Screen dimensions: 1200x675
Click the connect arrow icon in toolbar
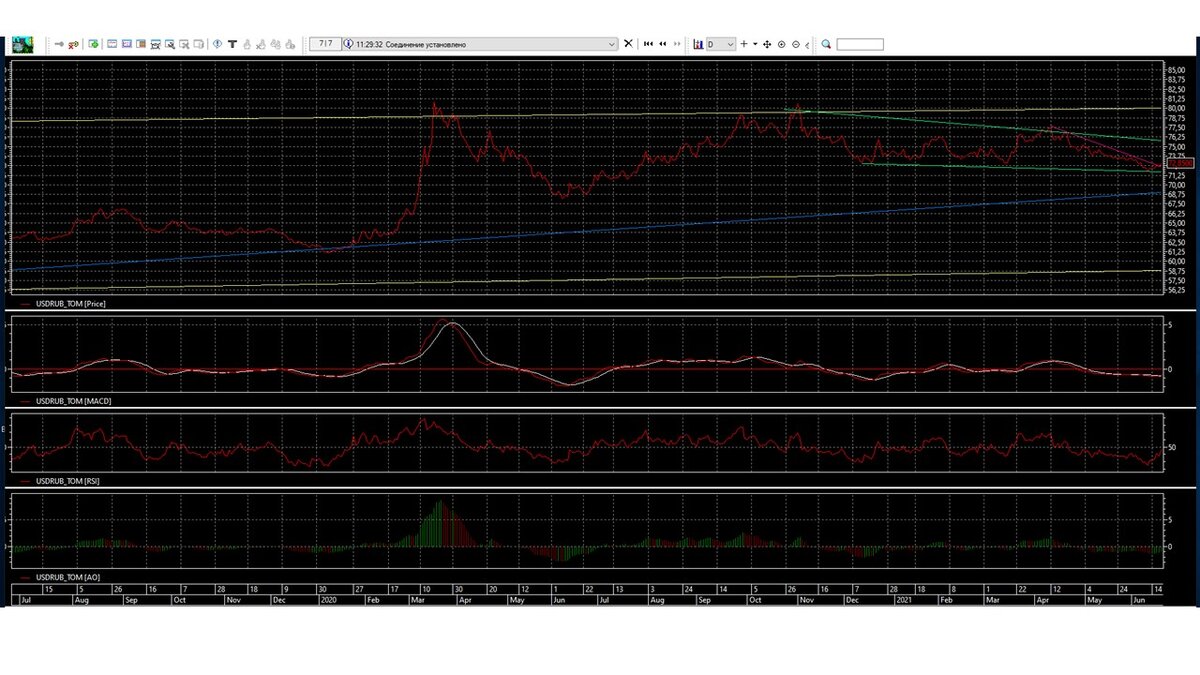coord(59,44)
